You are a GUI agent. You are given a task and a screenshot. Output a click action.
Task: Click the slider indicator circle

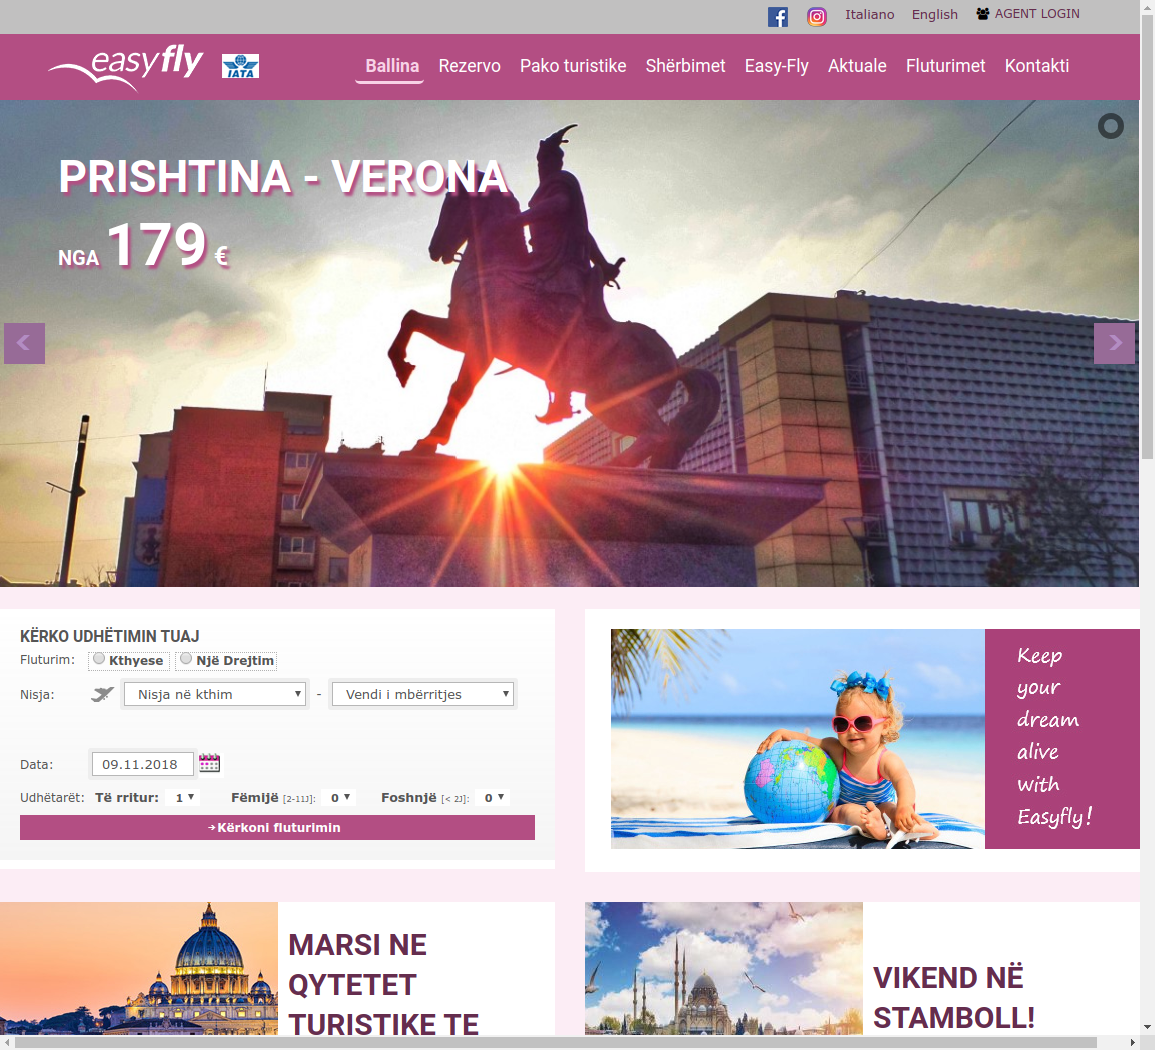click(1111, 126)
